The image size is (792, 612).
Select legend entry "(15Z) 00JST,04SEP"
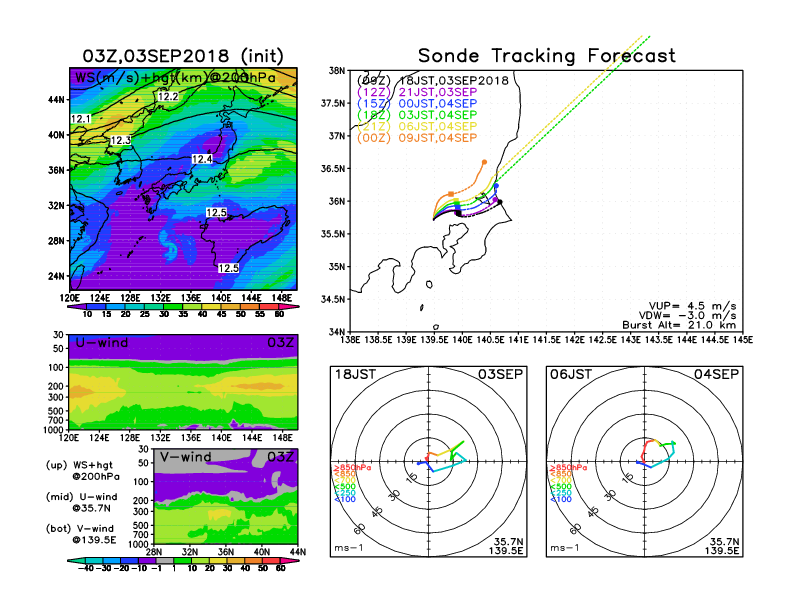[417, 104]
